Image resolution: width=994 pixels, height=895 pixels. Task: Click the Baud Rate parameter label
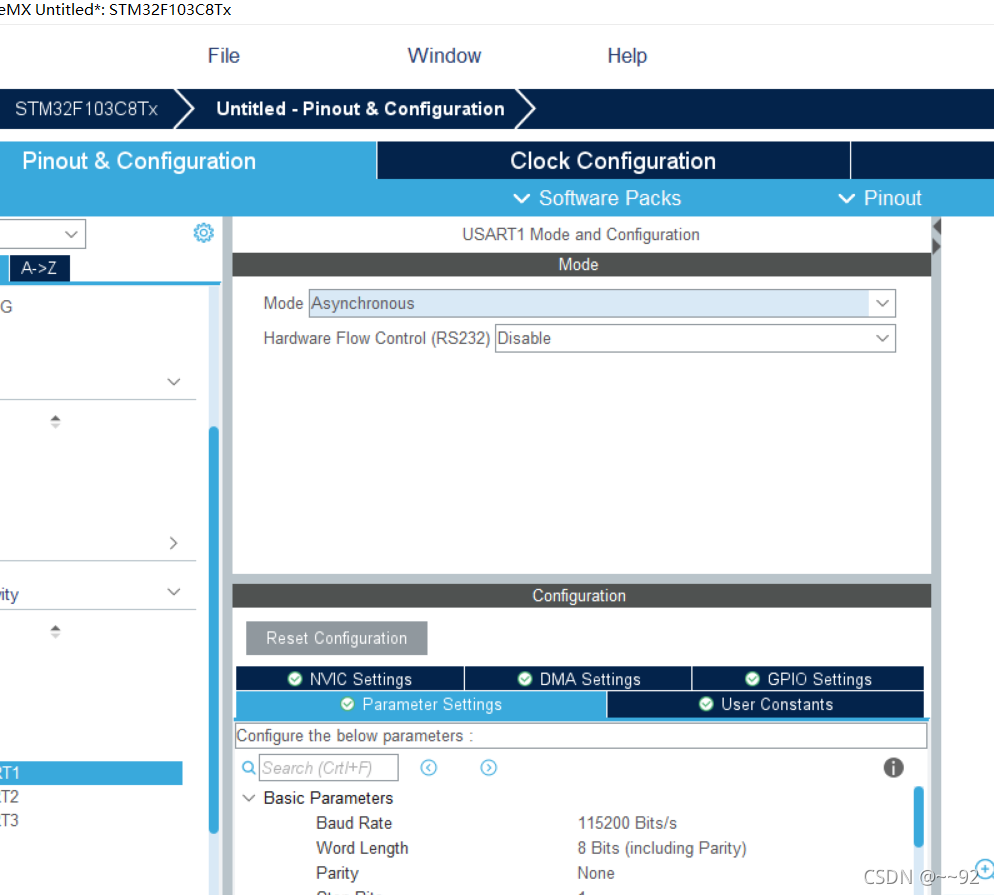354,823
